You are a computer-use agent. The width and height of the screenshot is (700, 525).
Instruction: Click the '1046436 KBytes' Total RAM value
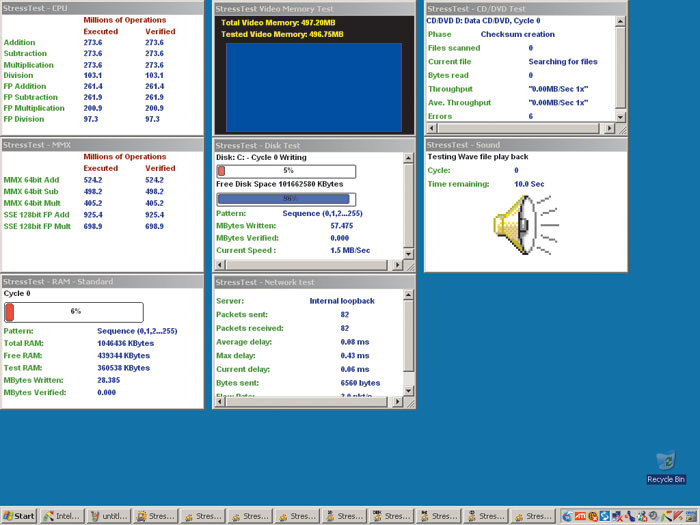click(x=125, y=343)
